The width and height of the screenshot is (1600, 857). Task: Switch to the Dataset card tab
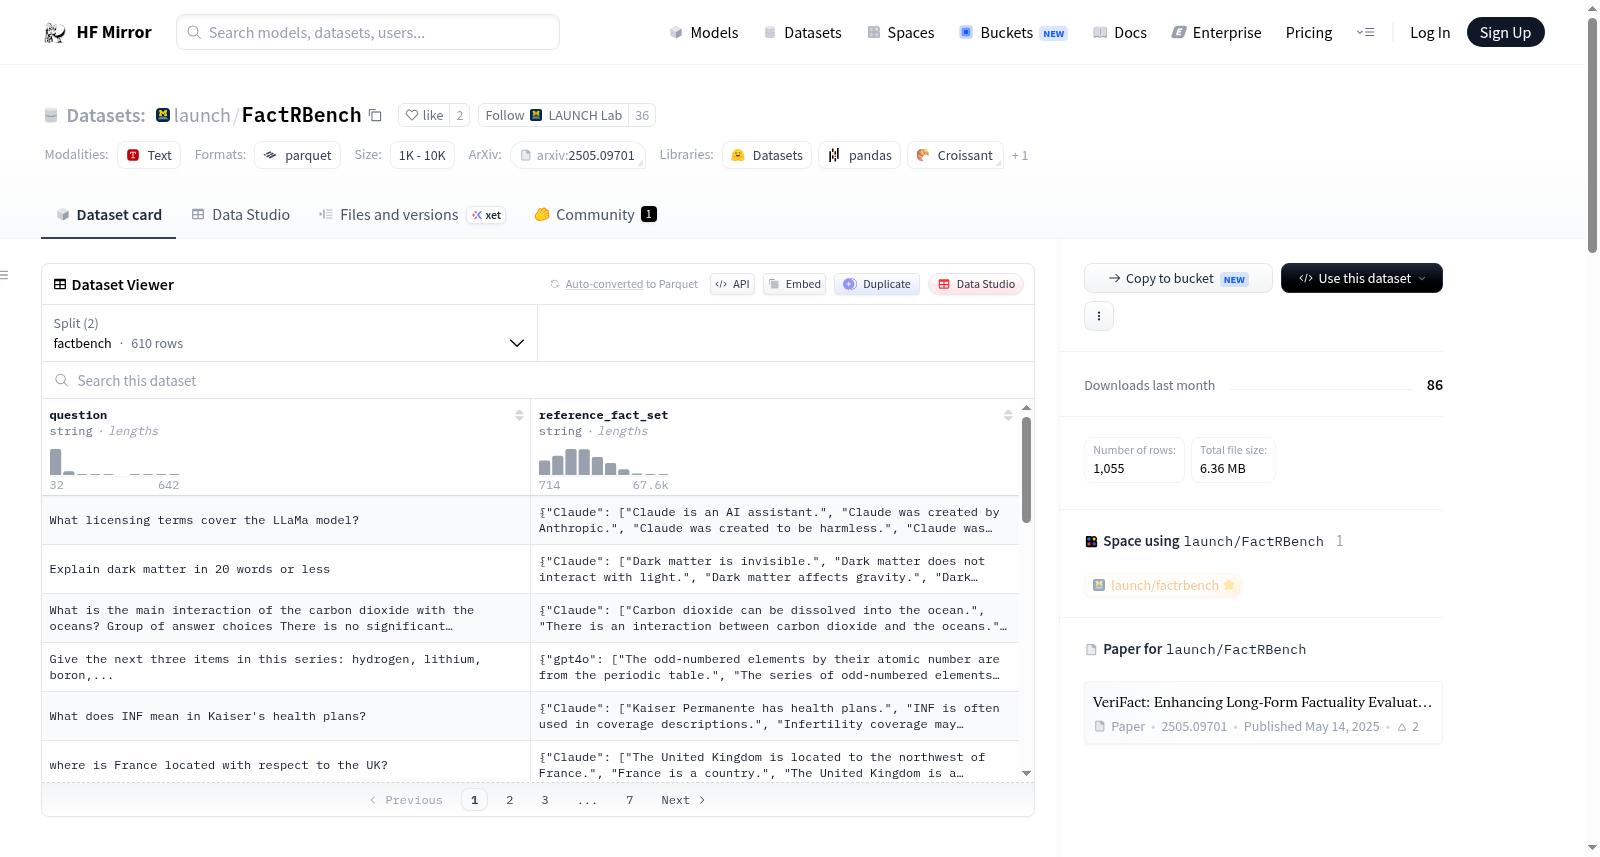pyautogui.click(x=109, y=214)
